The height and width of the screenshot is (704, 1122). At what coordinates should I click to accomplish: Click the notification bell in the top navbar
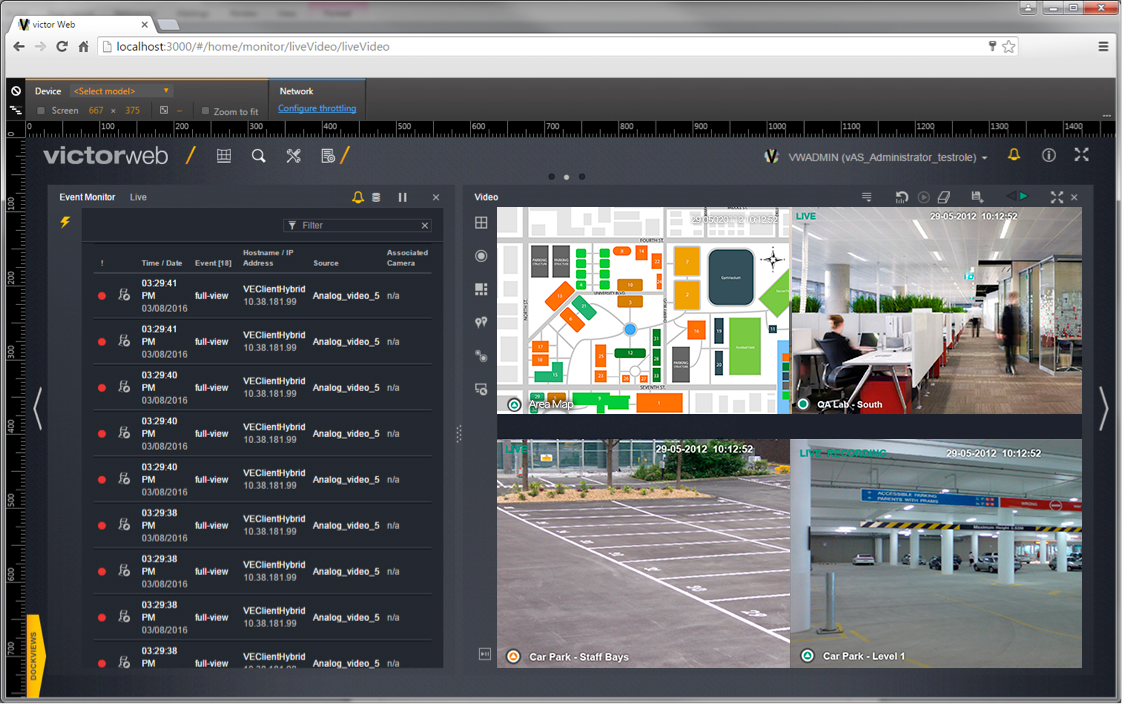click(x=1014, y=155)
